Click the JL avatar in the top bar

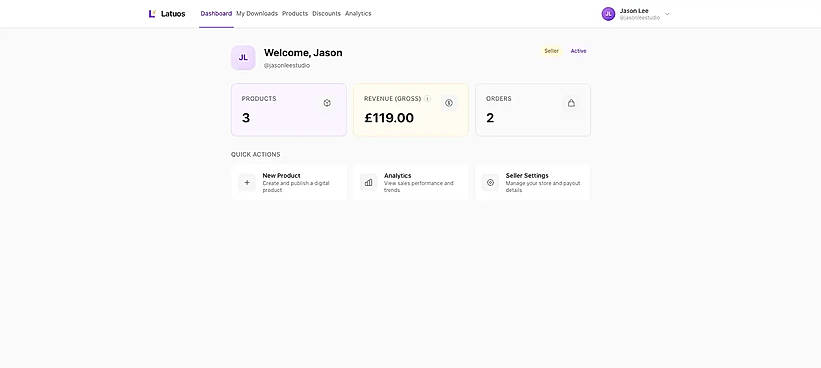pos(608,14)
